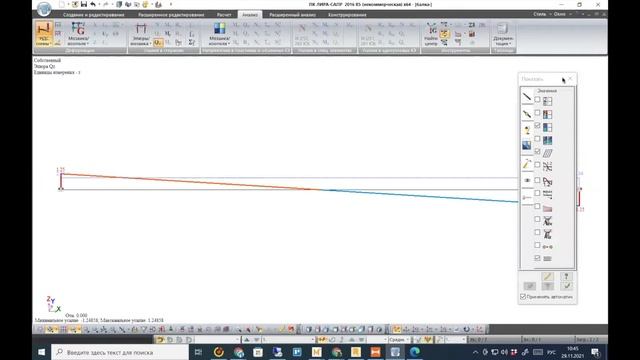This screenshot has width=640, height=360.
Task: Open the 'Средн.' dropdown in bottom toolbar
Action: (399, 340)
